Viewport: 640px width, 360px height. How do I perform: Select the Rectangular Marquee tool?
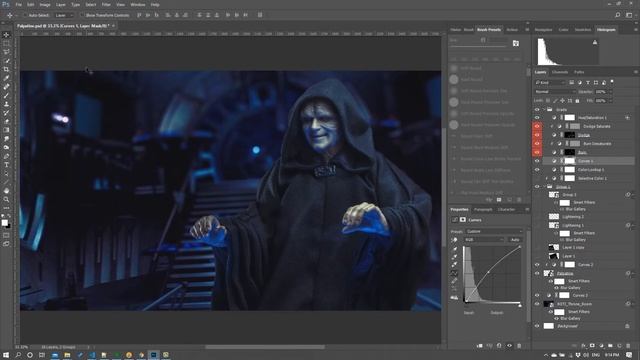coord(6,43)
